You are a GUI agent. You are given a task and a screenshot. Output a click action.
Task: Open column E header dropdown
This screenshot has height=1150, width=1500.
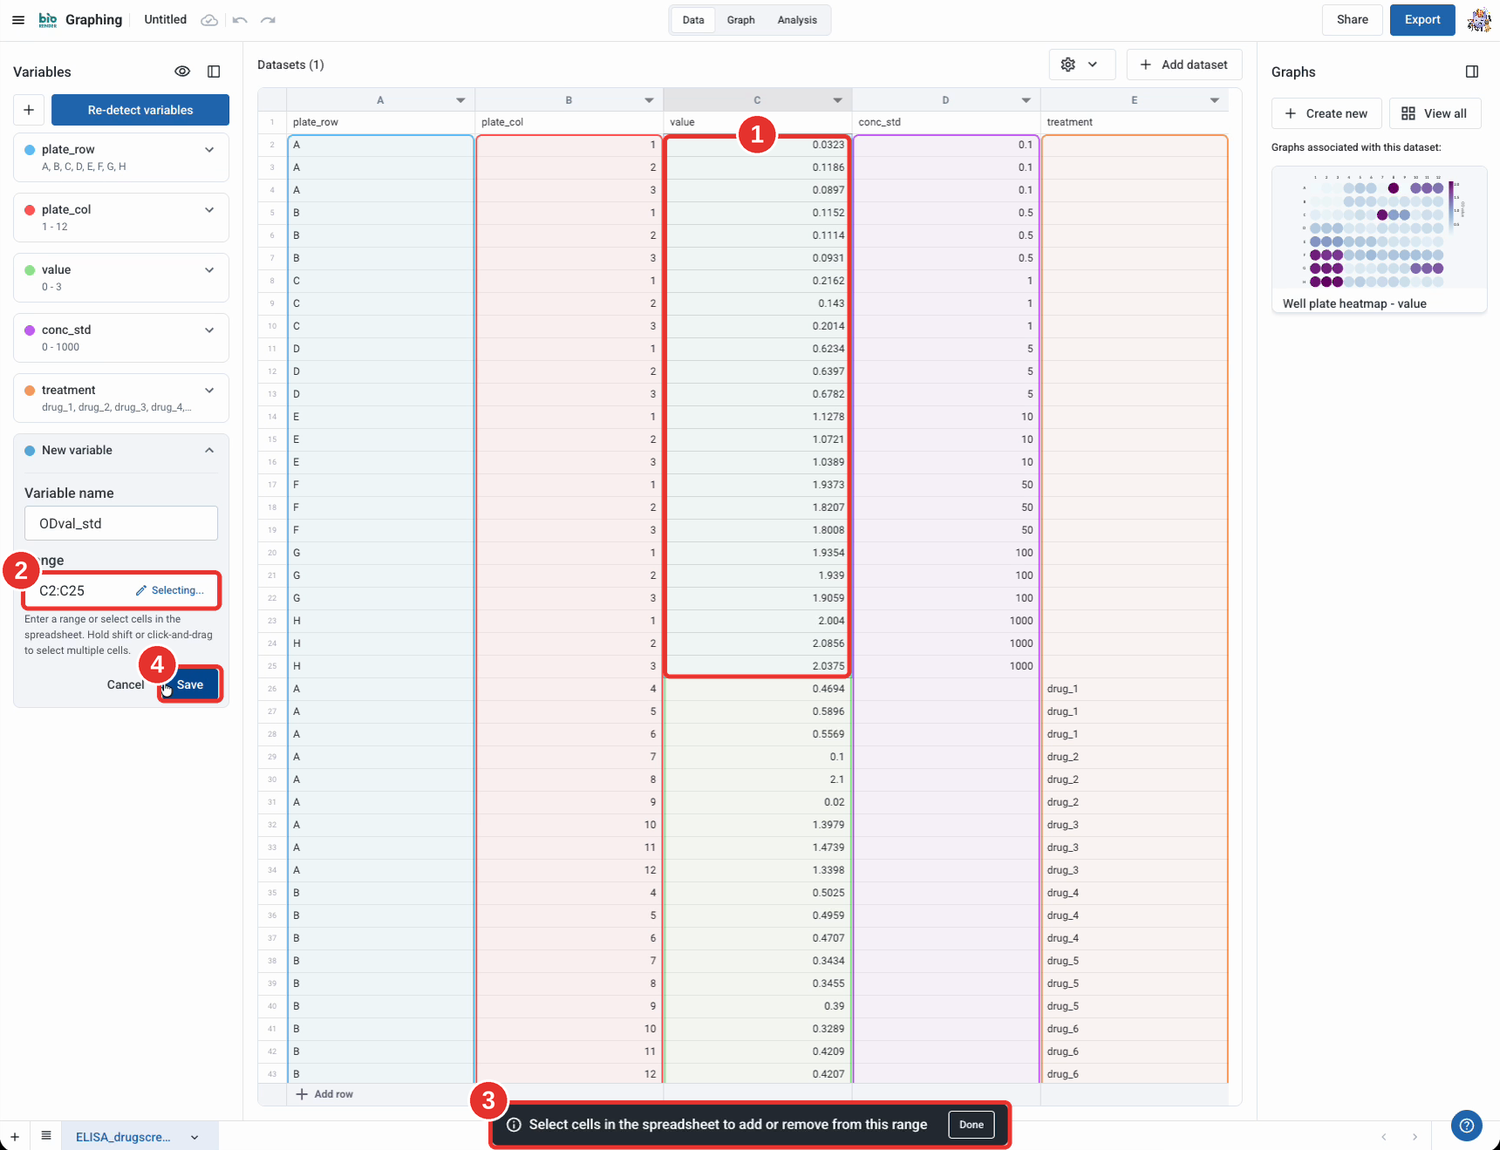click(x=1214, y=100)
